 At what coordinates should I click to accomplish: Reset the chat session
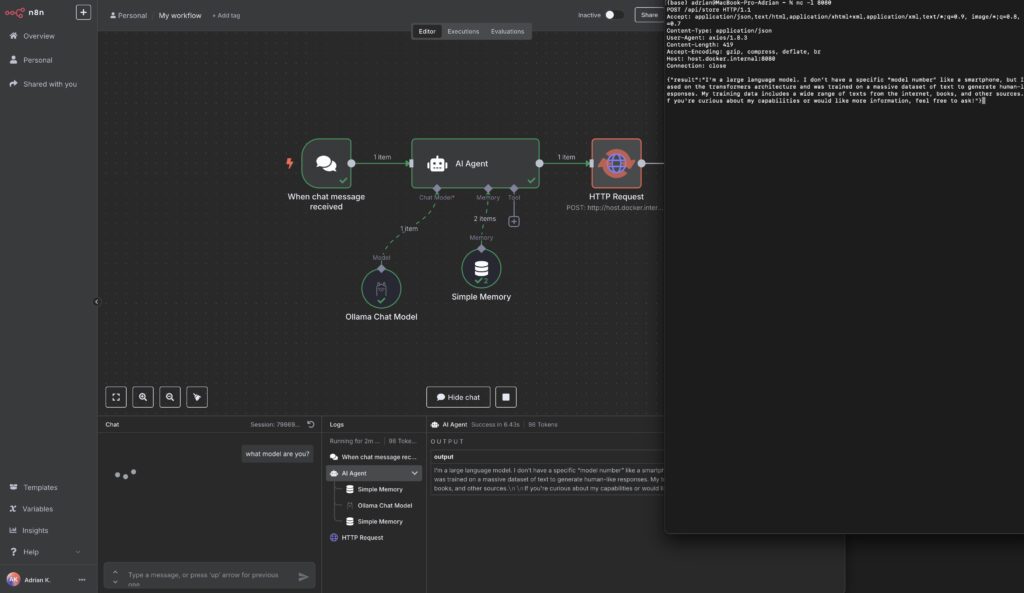311,425
